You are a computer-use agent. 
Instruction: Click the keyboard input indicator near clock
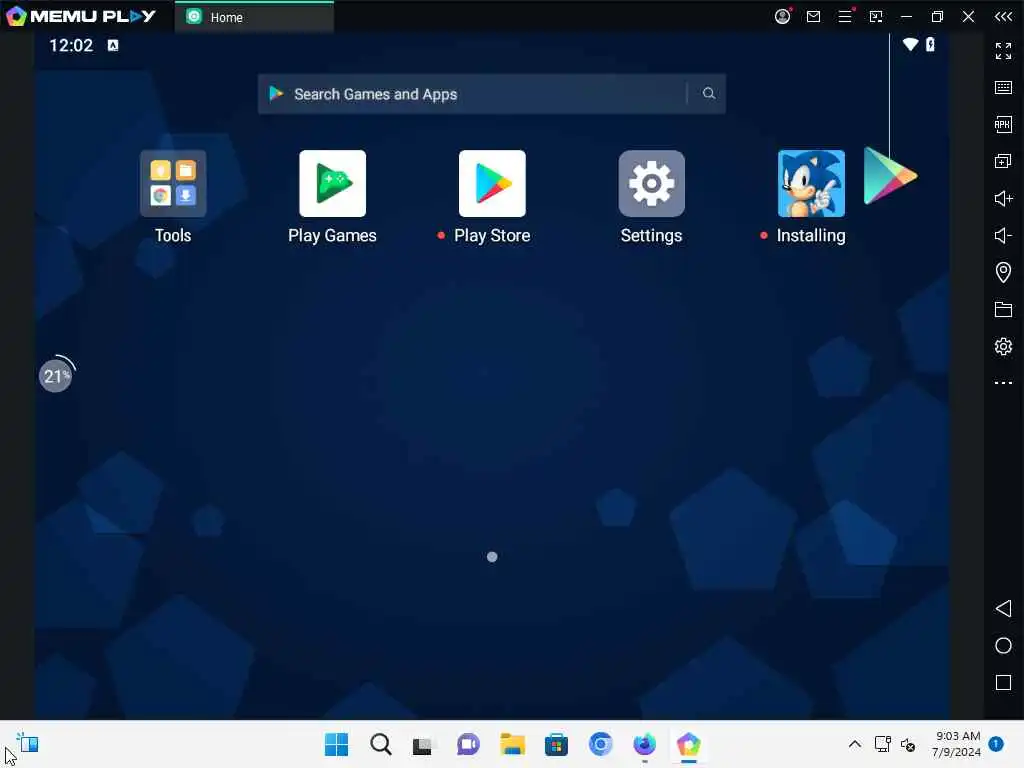click(x=113, y=45)
